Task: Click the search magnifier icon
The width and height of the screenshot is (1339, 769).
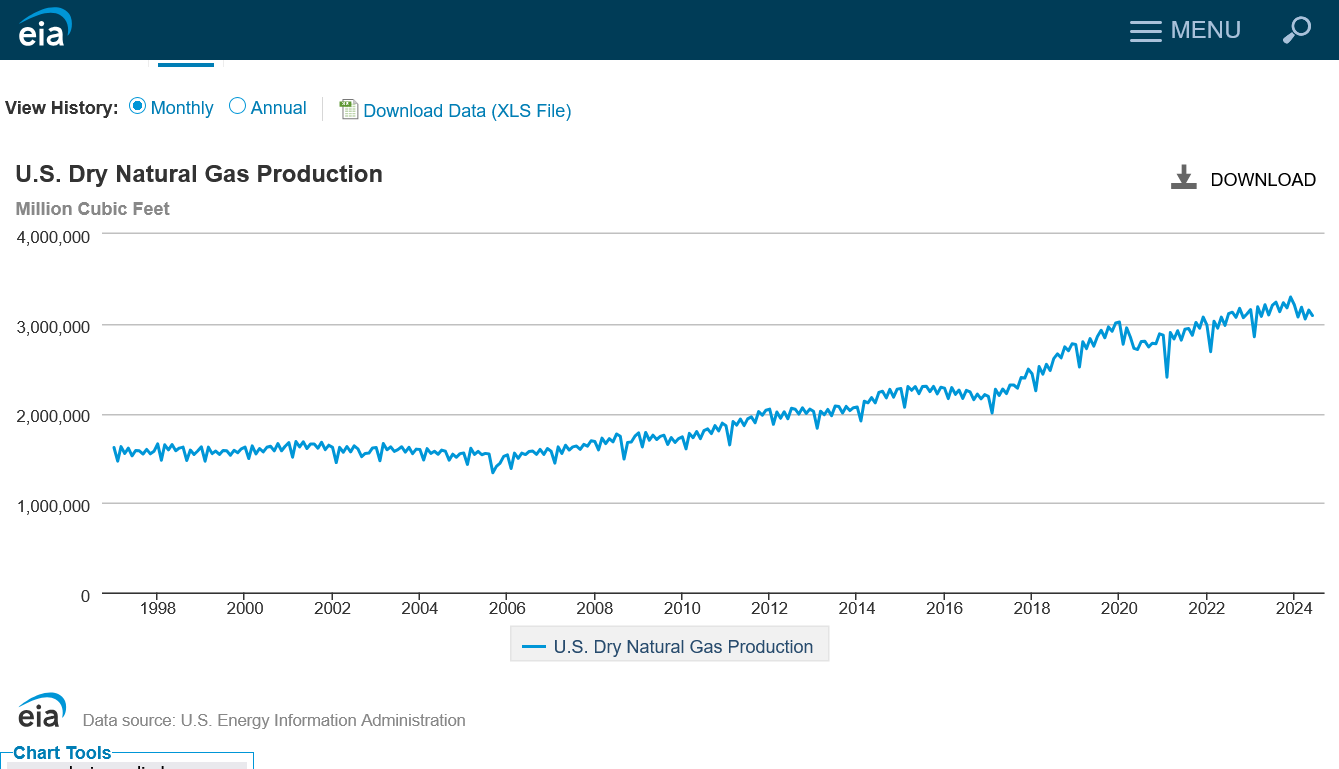Action: coord(1296,30)
